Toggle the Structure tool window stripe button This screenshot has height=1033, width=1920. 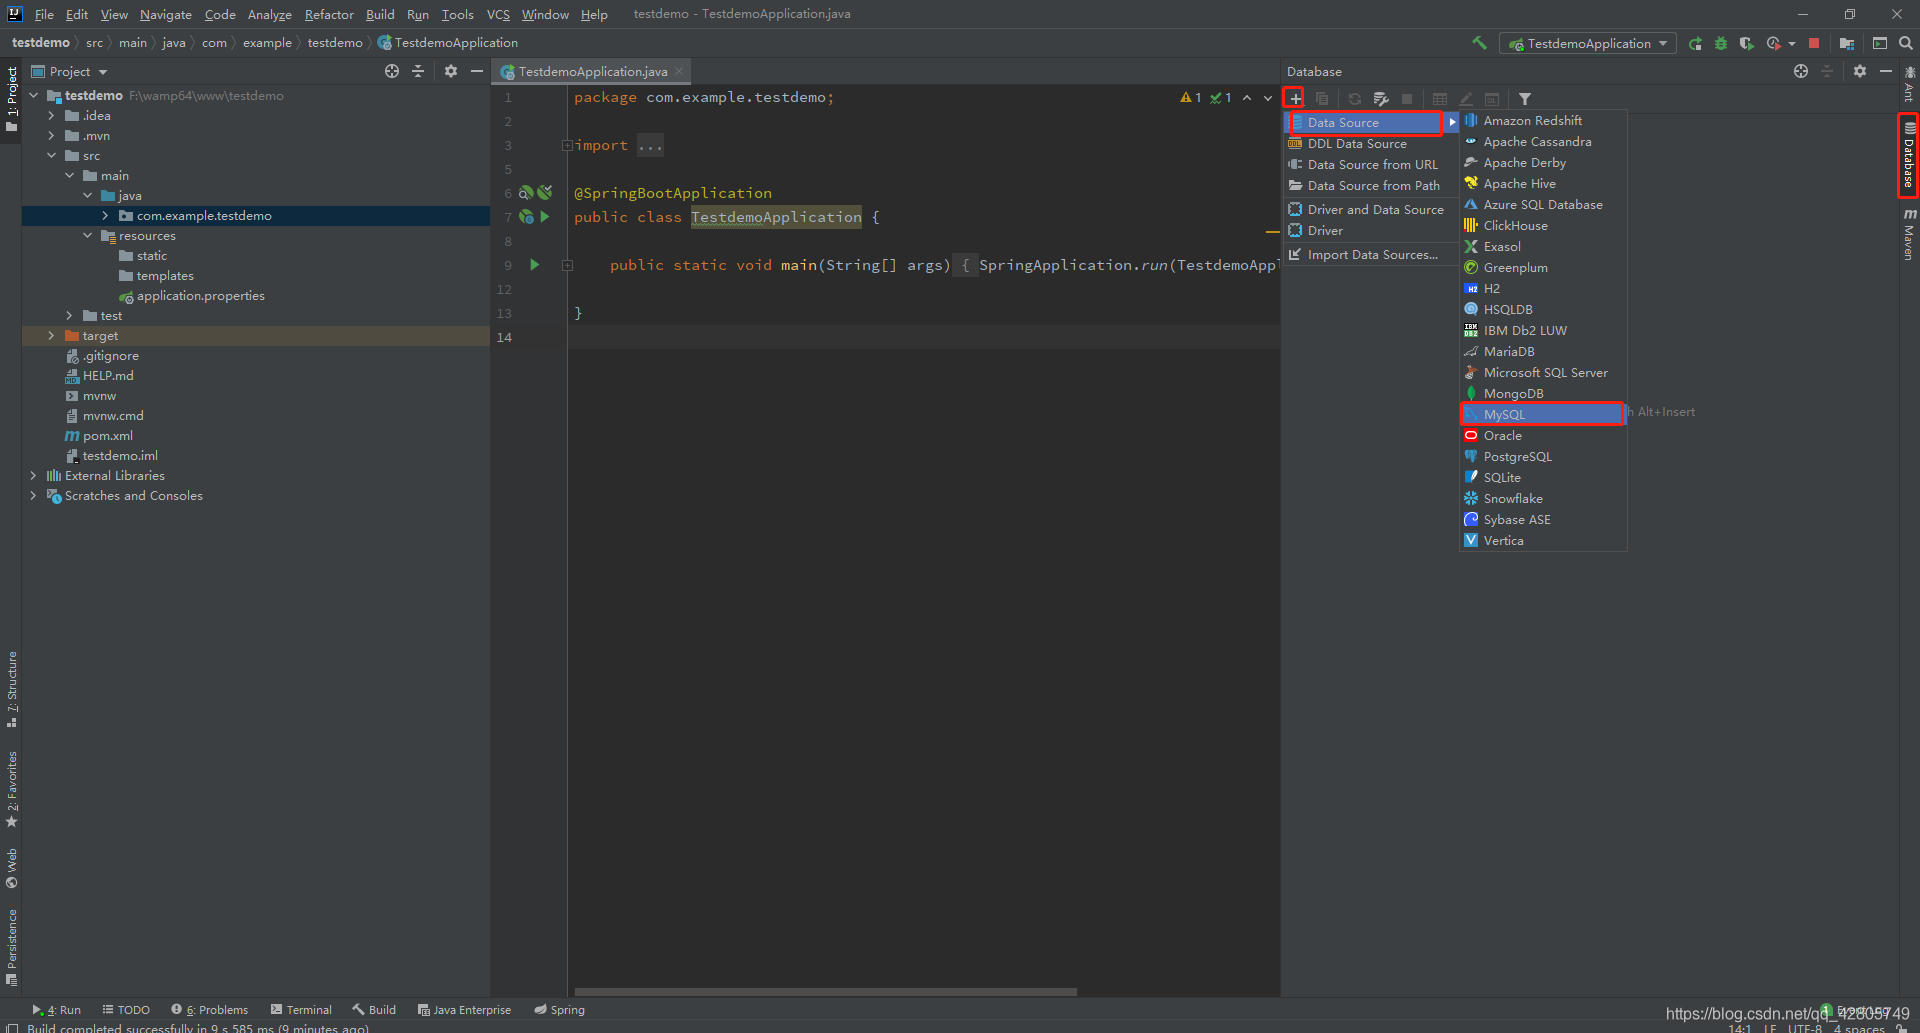pyautogui.click(x=11, y=689)
